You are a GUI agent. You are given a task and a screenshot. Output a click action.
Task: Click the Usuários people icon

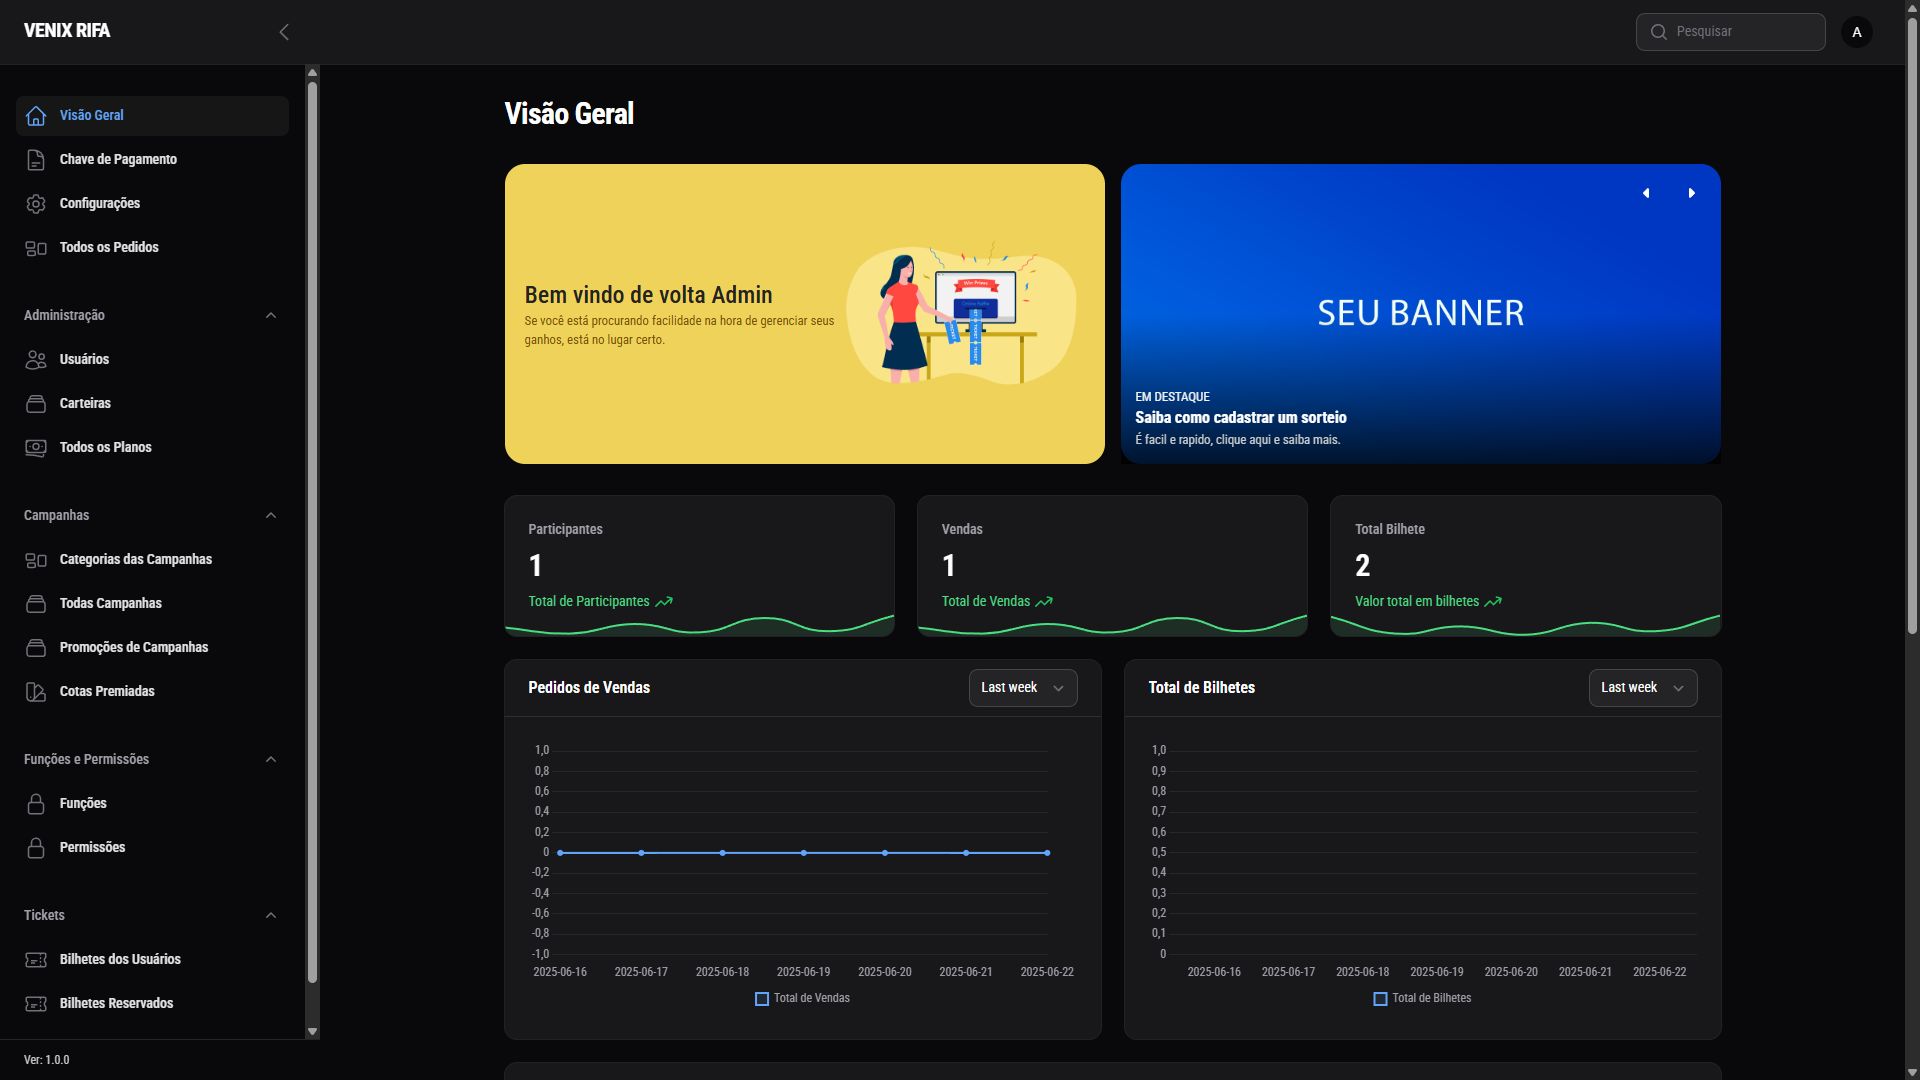tap(36, 360)
